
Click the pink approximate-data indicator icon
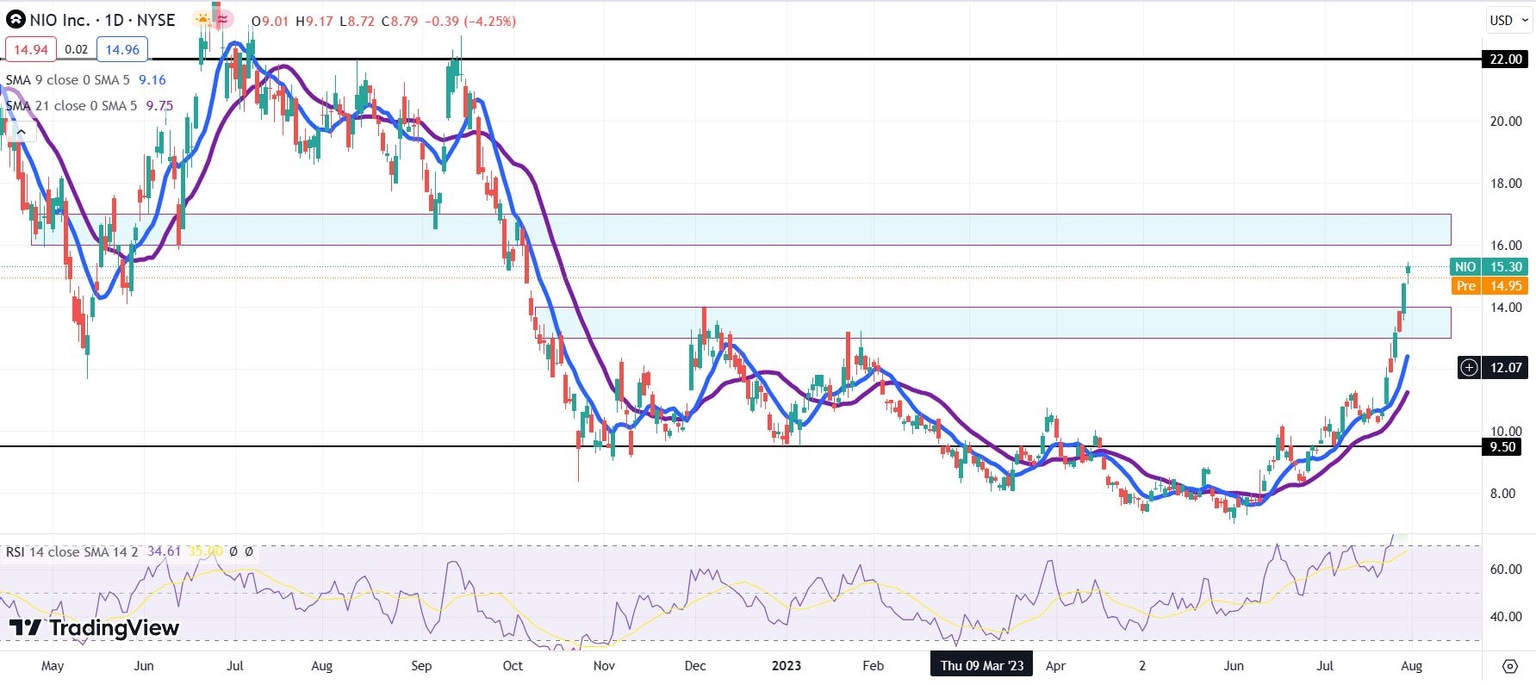(225, 20)
